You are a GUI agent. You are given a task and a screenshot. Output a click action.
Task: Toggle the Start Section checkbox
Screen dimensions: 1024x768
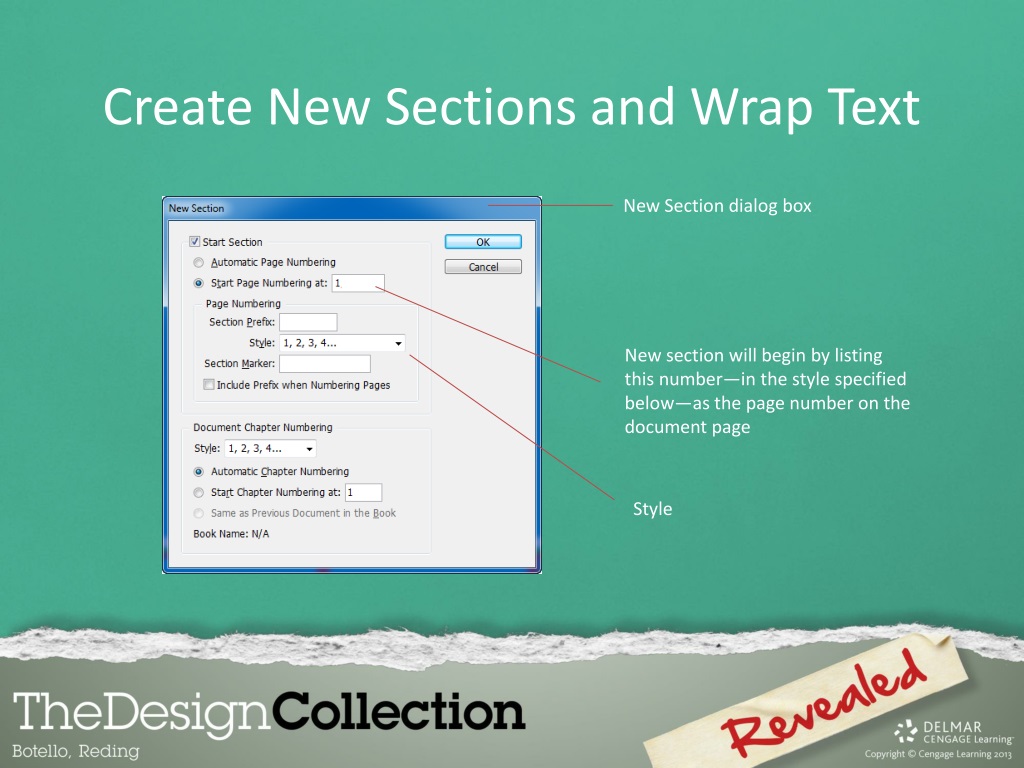click(x=195, y=242)
